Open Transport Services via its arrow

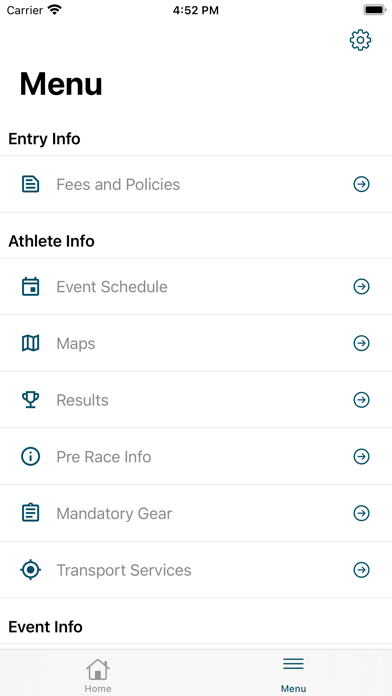pos(361,570)
